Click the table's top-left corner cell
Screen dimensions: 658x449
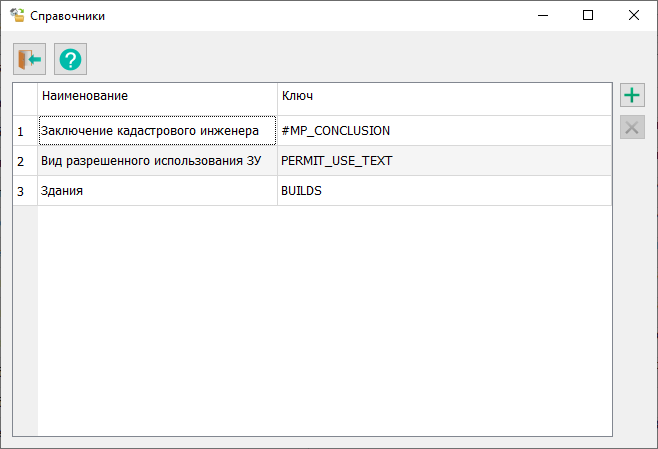(x=24, y=96)
